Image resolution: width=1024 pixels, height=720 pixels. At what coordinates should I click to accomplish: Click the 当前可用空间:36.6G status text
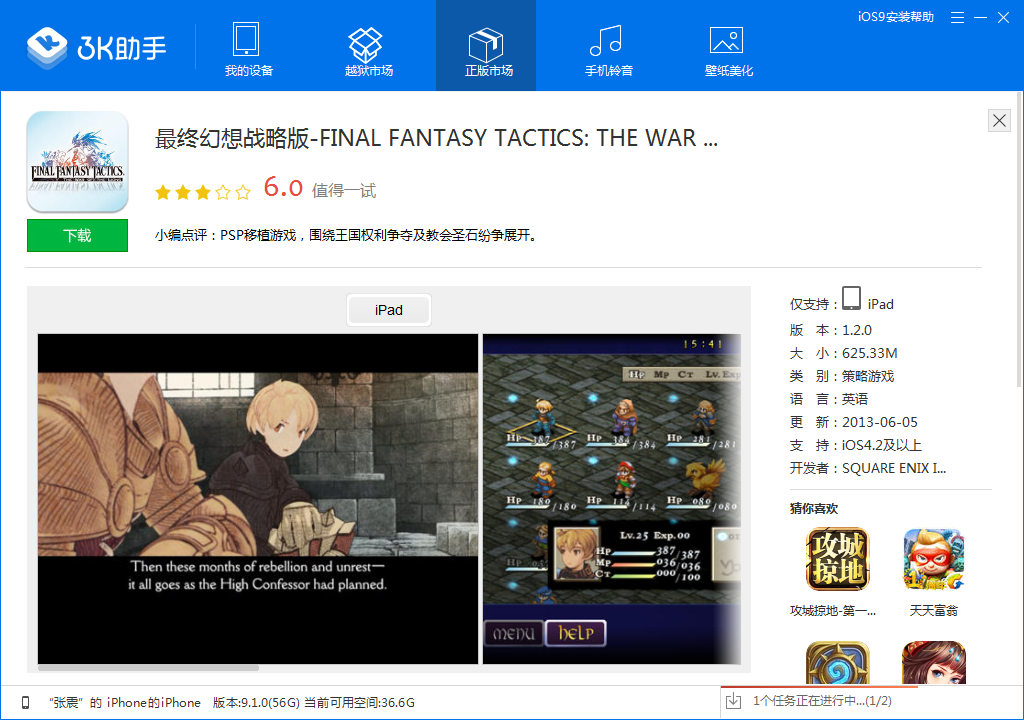360,702
